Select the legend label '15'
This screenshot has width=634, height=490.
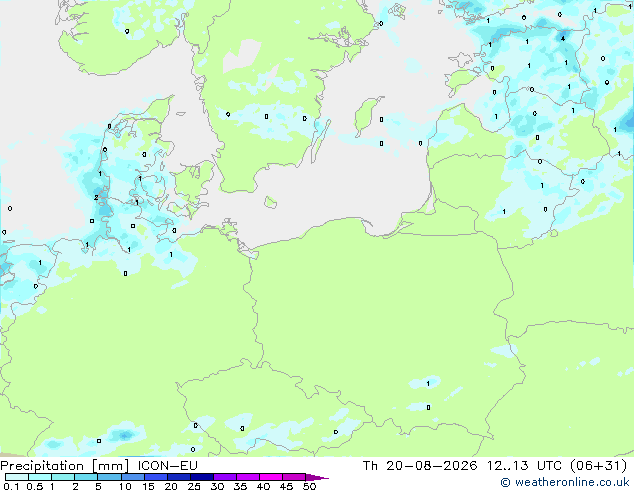[x=148, y=486]
